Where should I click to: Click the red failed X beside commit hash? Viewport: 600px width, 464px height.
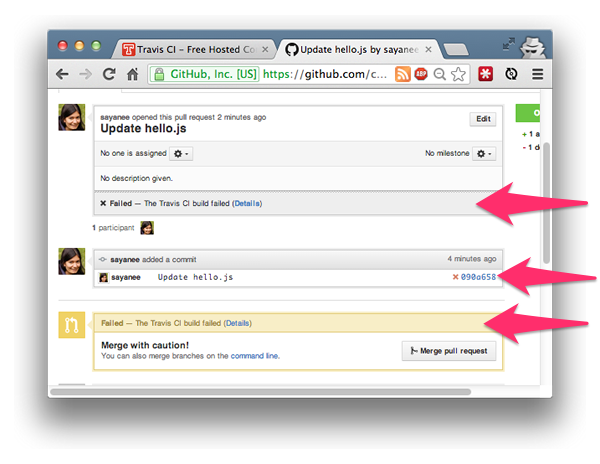(455, 277)
